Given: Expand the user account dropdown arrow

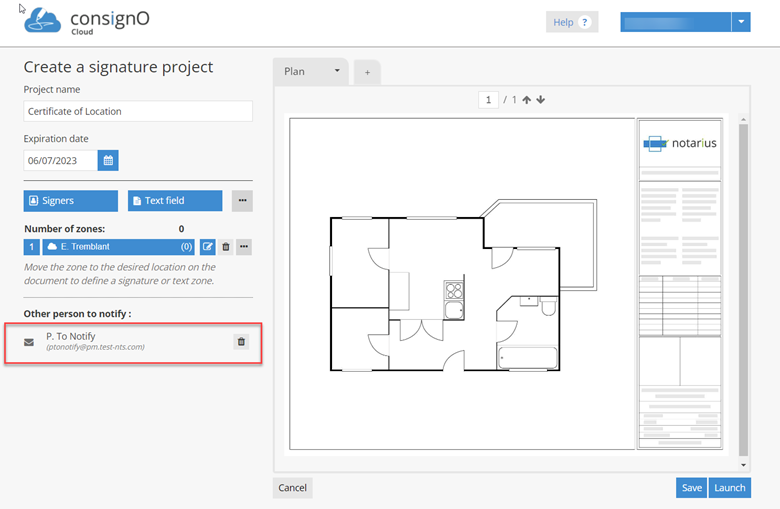Looking at the screenshot, I should pos(740,22).
